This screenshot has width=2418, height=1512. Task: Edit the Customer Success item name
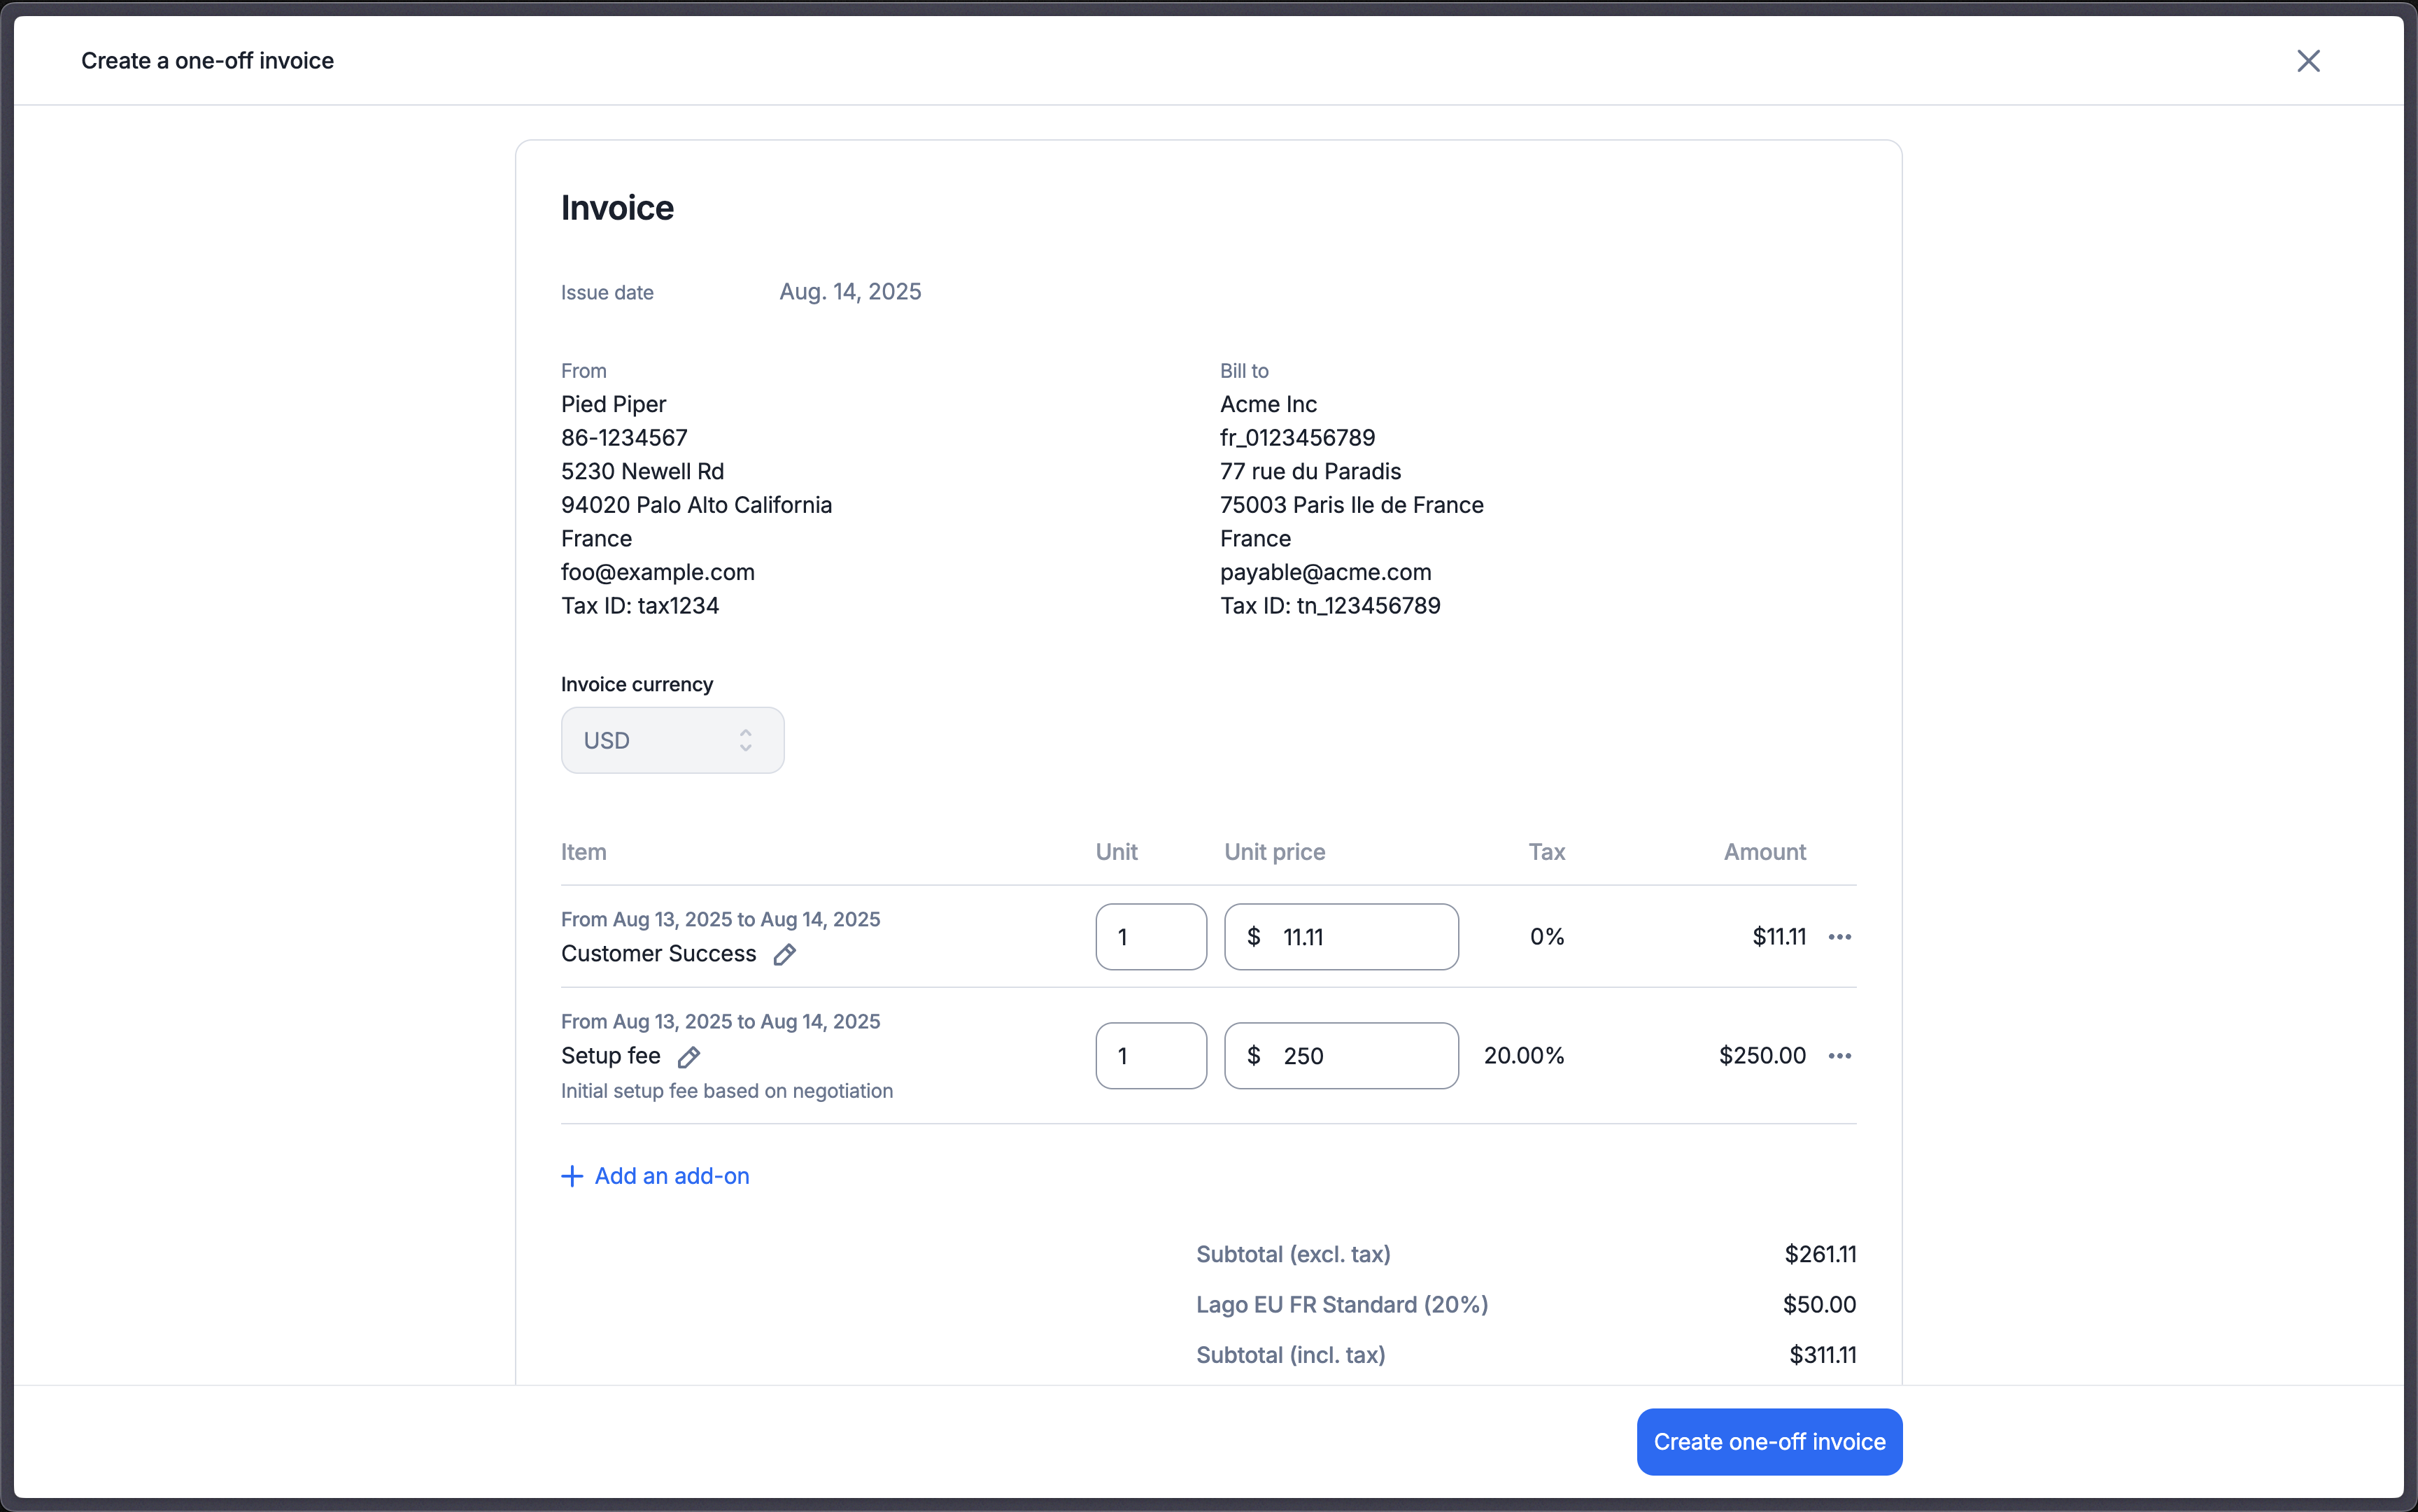pyautogui.click(x=785, y=954)
